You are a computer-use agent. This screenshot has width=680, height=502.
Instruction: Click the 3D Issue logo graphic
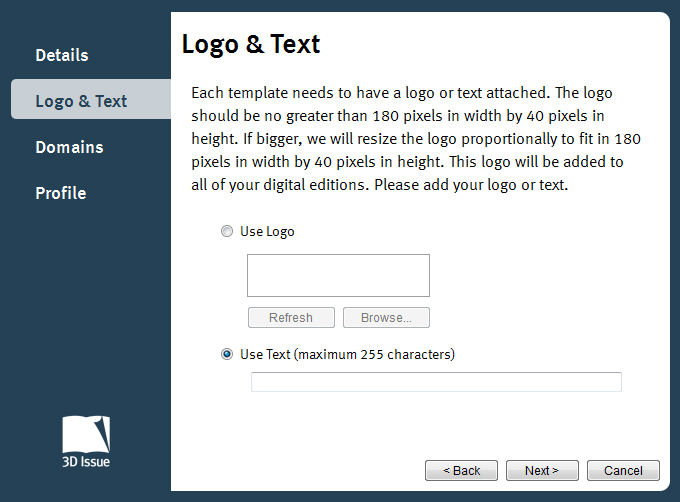point(86,434)
